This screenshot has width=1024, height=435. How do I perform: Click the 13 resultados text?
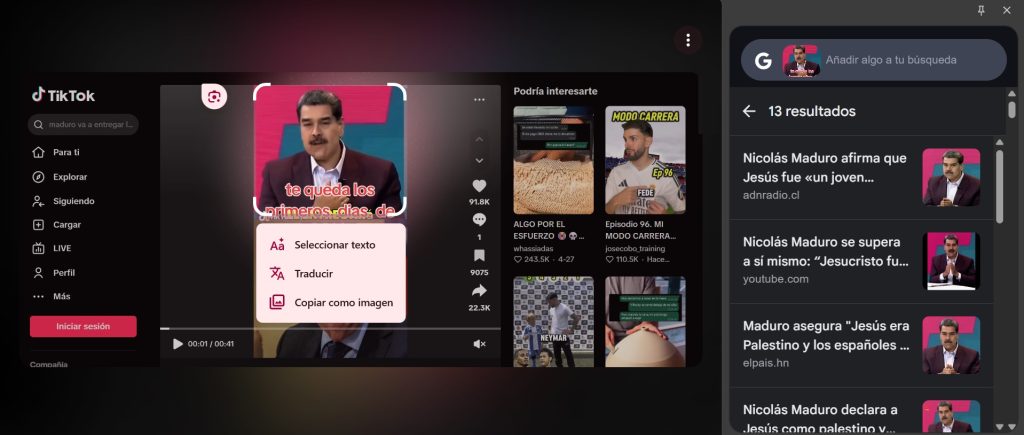[x=812, y=112]
